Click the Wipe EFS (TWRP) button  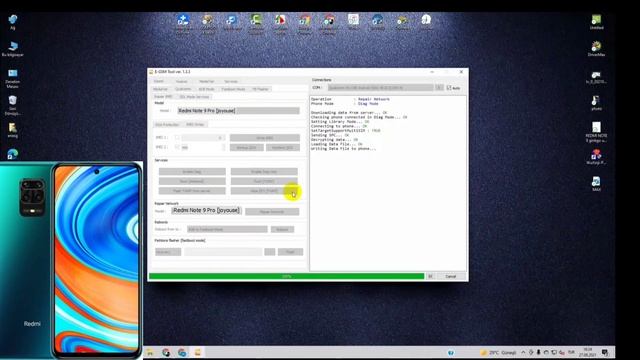pos(264,191)
